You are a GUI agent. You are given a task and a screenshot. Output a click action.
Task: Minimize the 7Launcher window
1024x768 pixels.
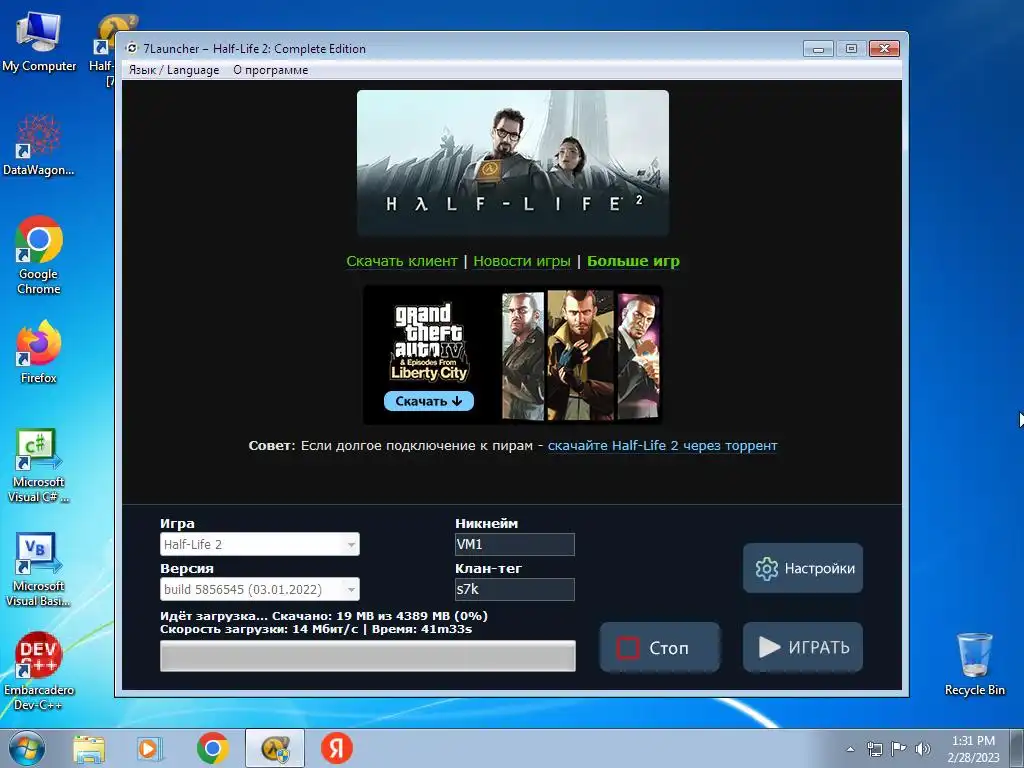(818, 49)
